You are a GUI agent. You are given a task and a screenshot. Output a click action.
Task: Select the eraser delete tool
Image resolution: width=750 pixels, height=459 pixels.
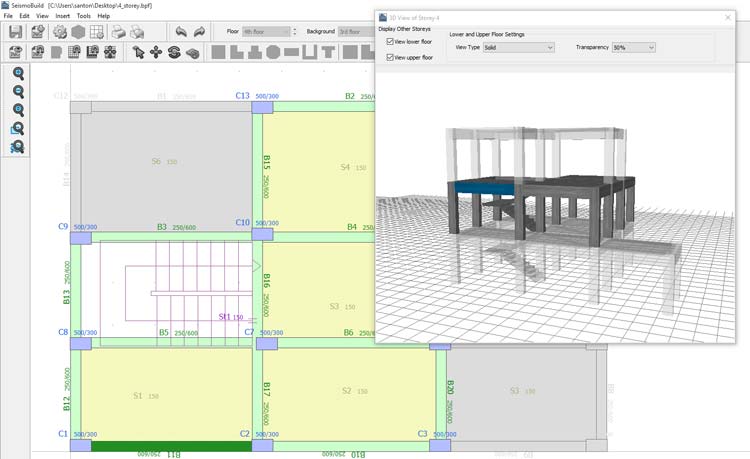click(x=192, y=53)
